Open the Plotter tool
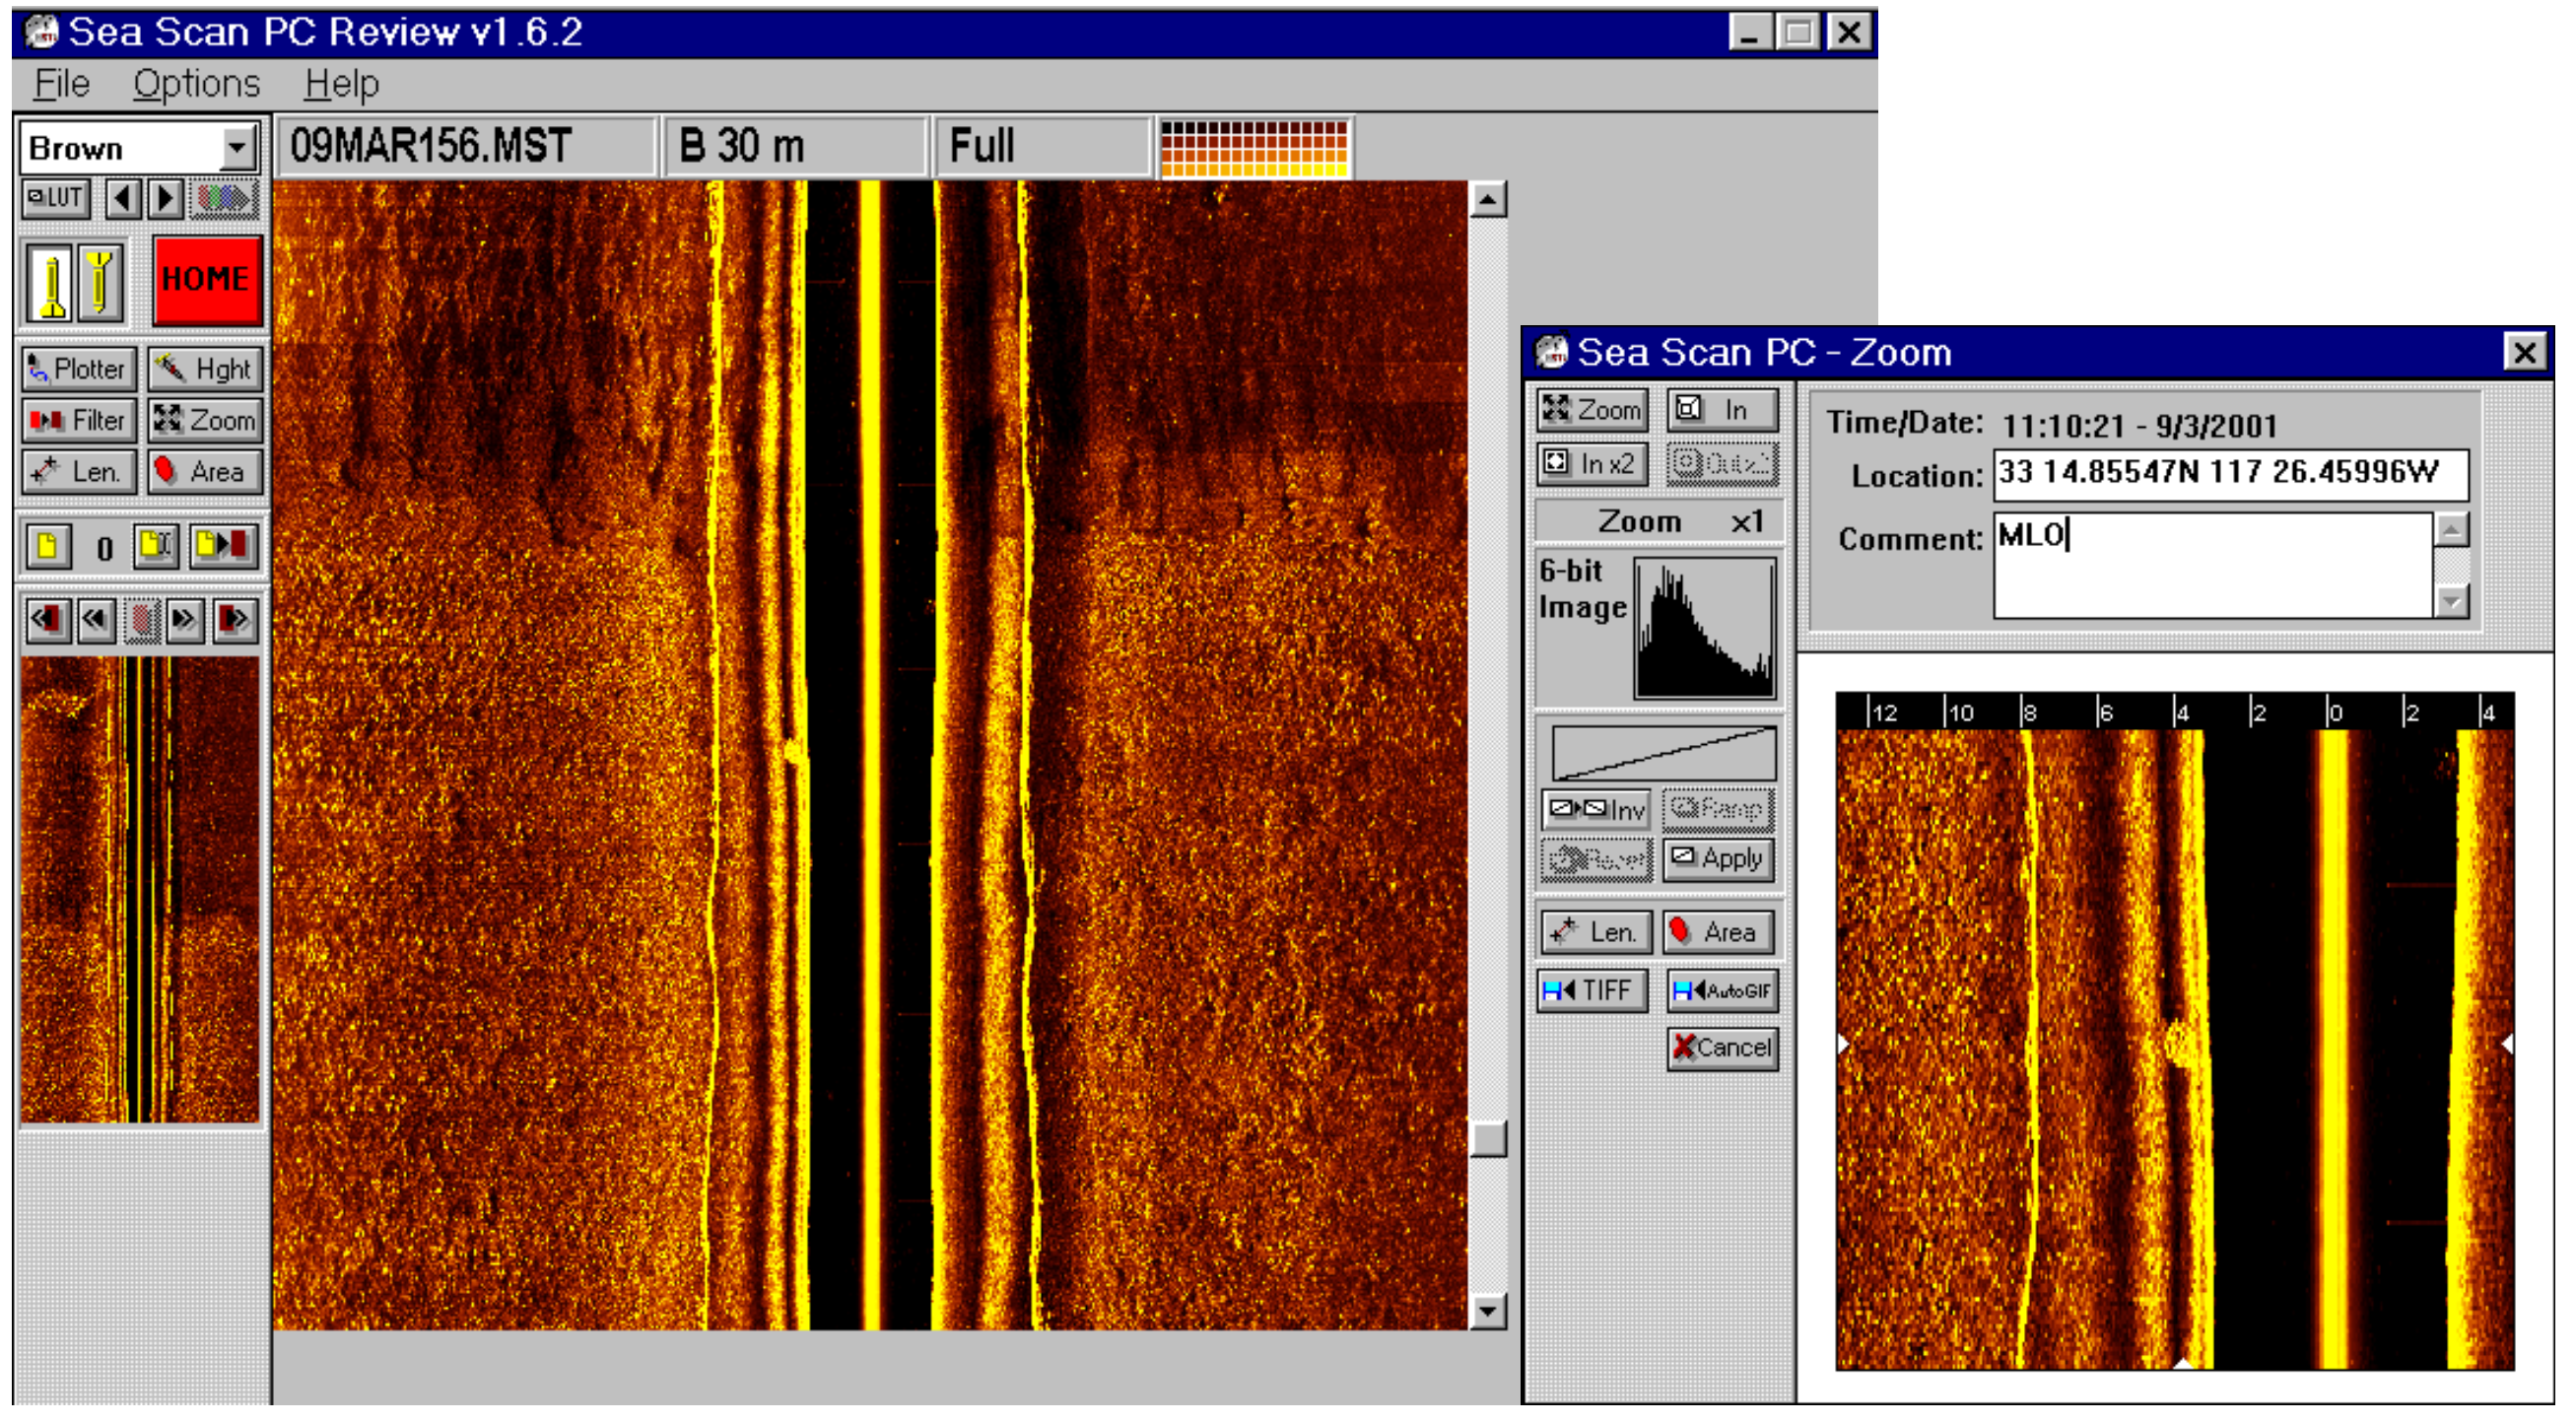Screen dimensions: 2576x1423 point(78,369)
